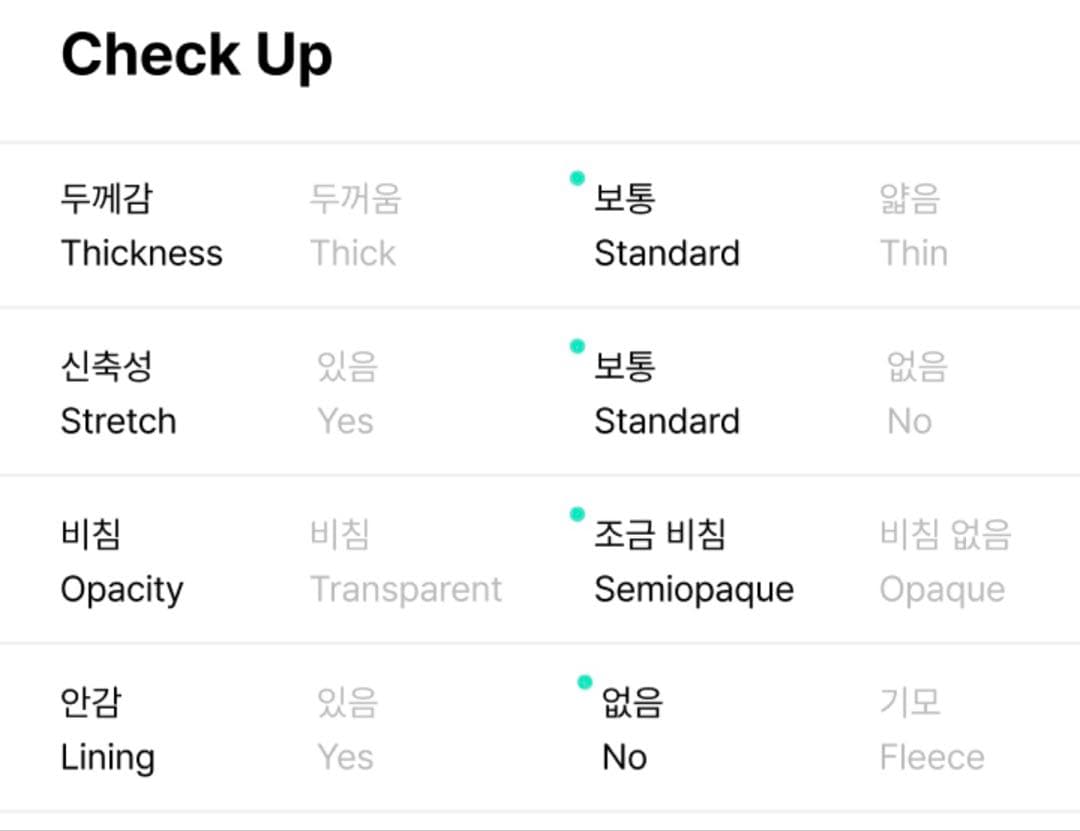Select the Fleece lining option
The width and height of the screenshot is (1080, 831).
931,730
